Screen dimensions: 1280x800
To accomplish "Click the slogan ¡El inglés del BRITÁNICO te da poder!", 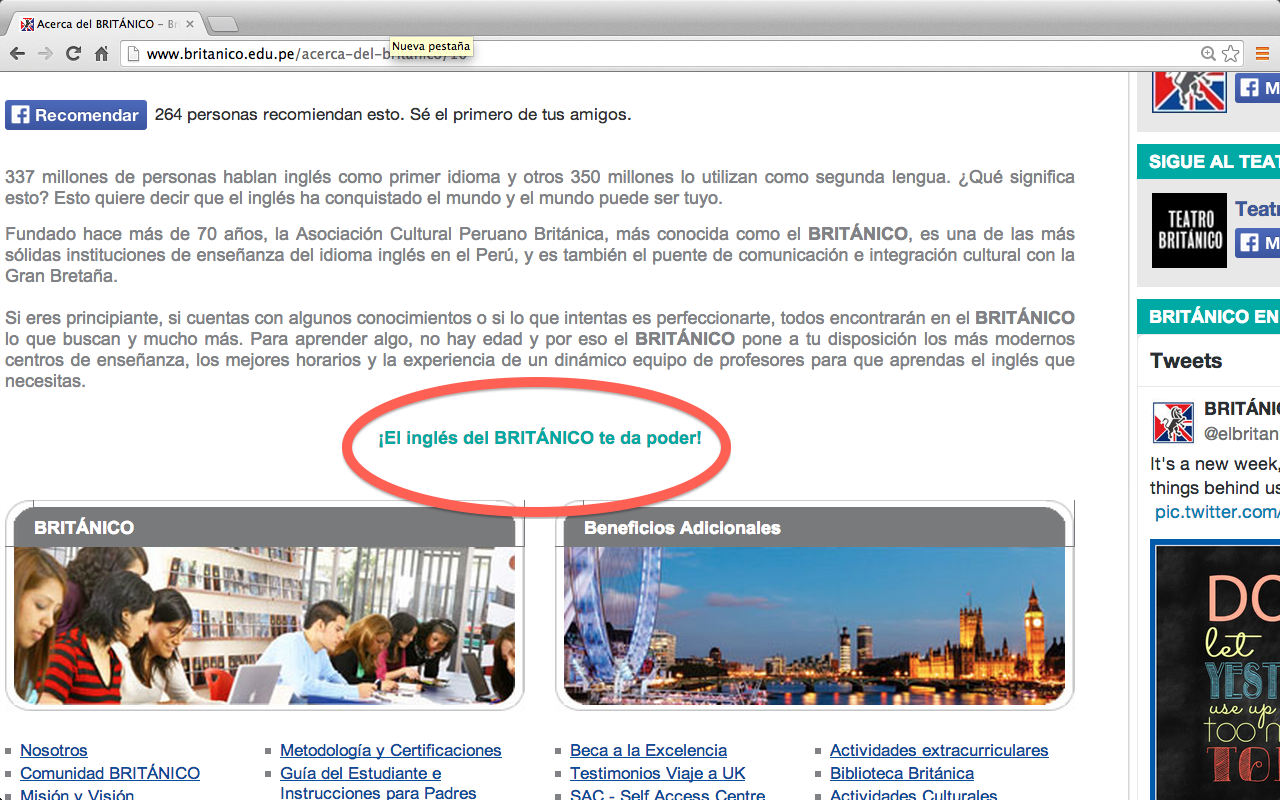I will click(540, 438).
